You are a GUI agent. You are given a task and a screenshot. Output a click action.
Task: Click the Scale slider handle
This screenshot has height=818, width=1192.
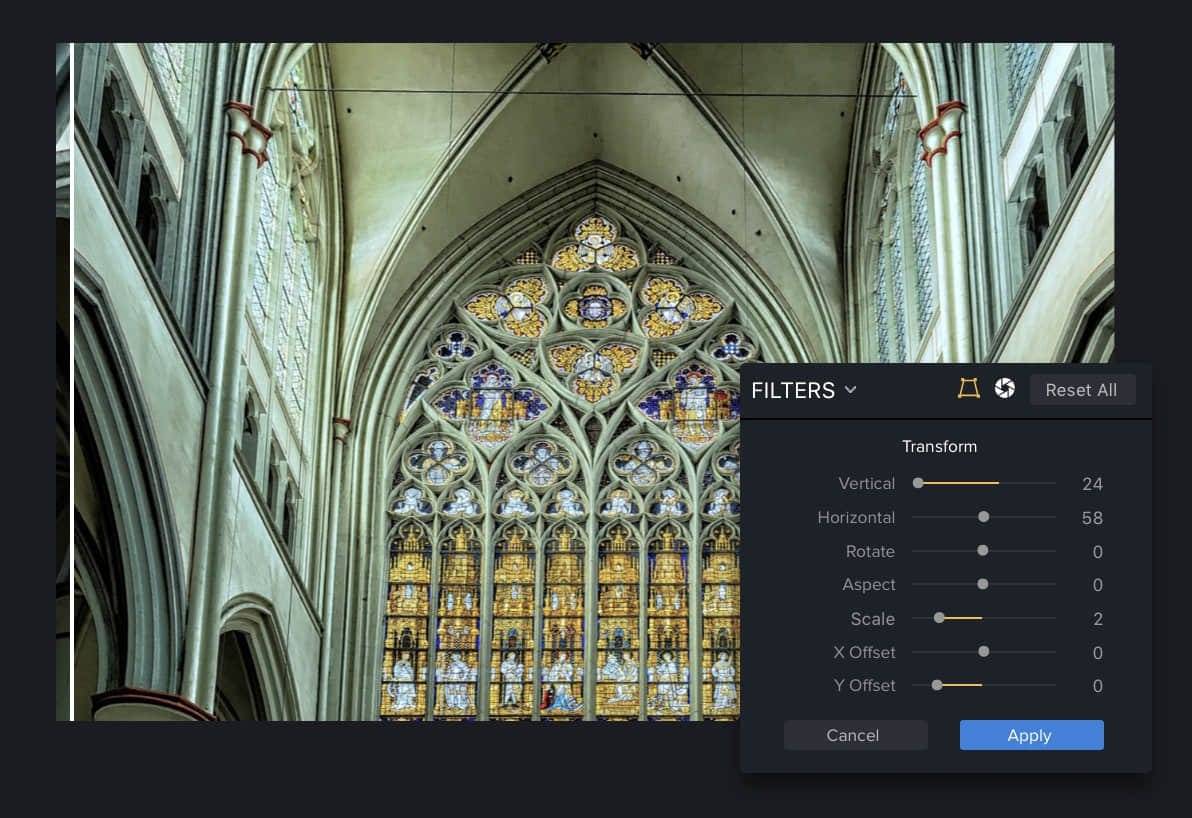point(939,618)
